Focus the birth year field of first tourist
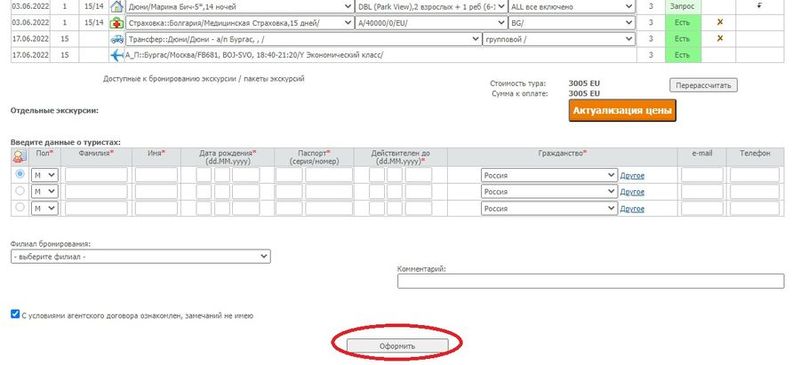The height and width of the screenshot is (365, 800). point(246,175)
